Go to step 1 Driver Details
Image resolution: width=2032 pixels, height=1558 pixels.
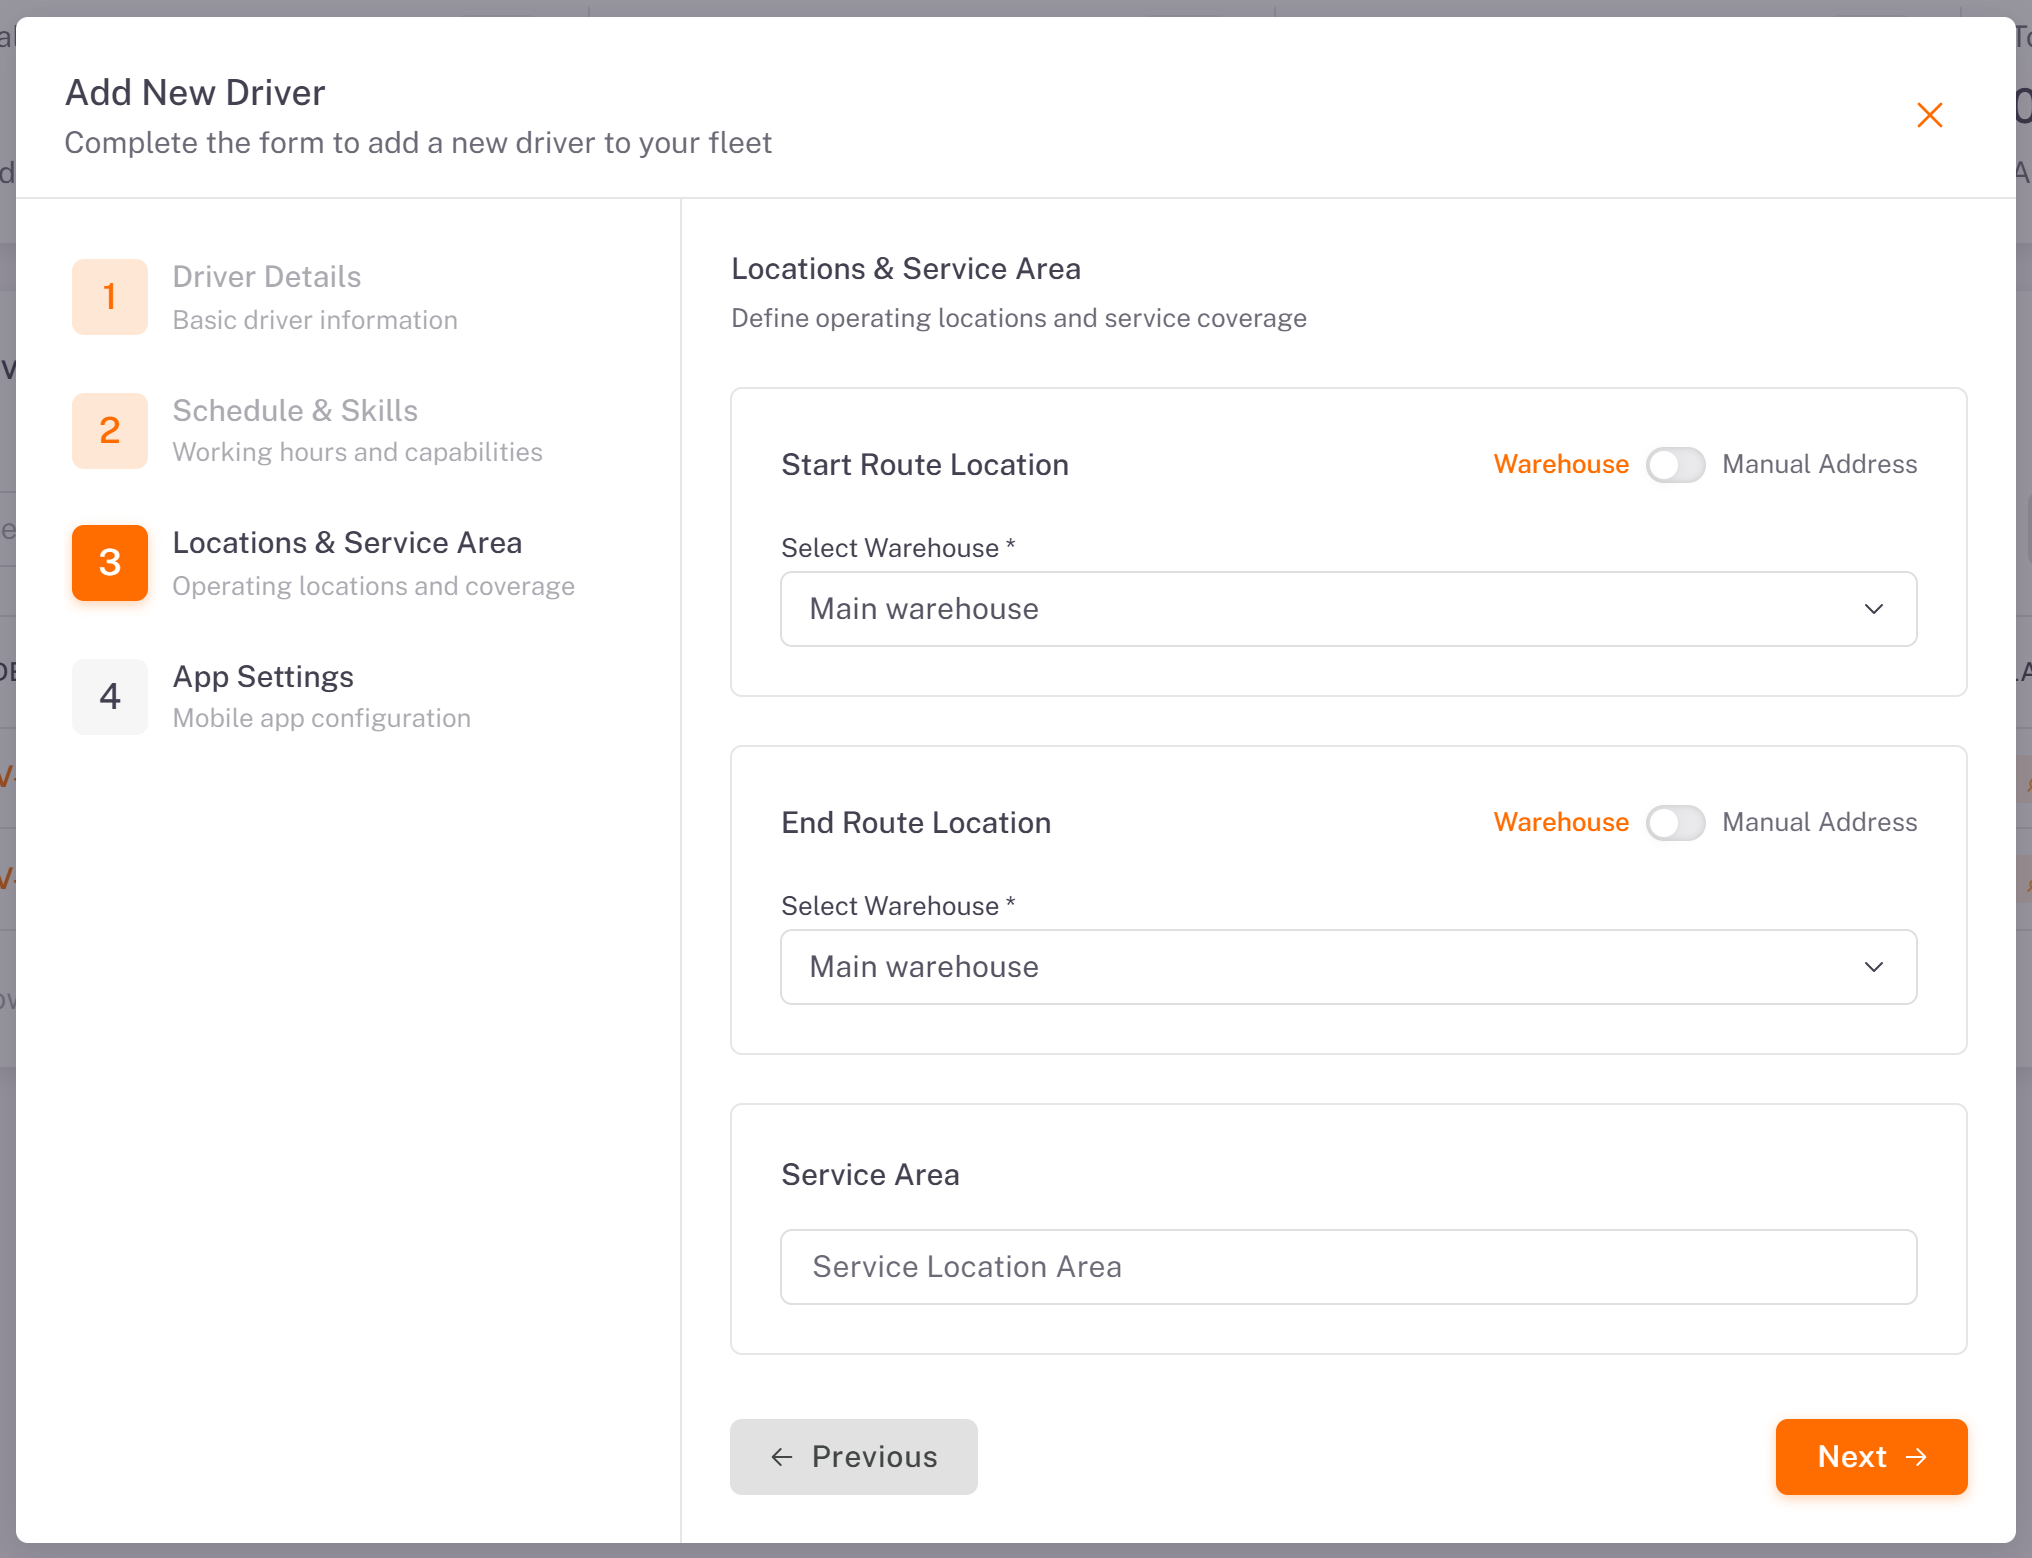pyautogui.click(x=110, y=297)
